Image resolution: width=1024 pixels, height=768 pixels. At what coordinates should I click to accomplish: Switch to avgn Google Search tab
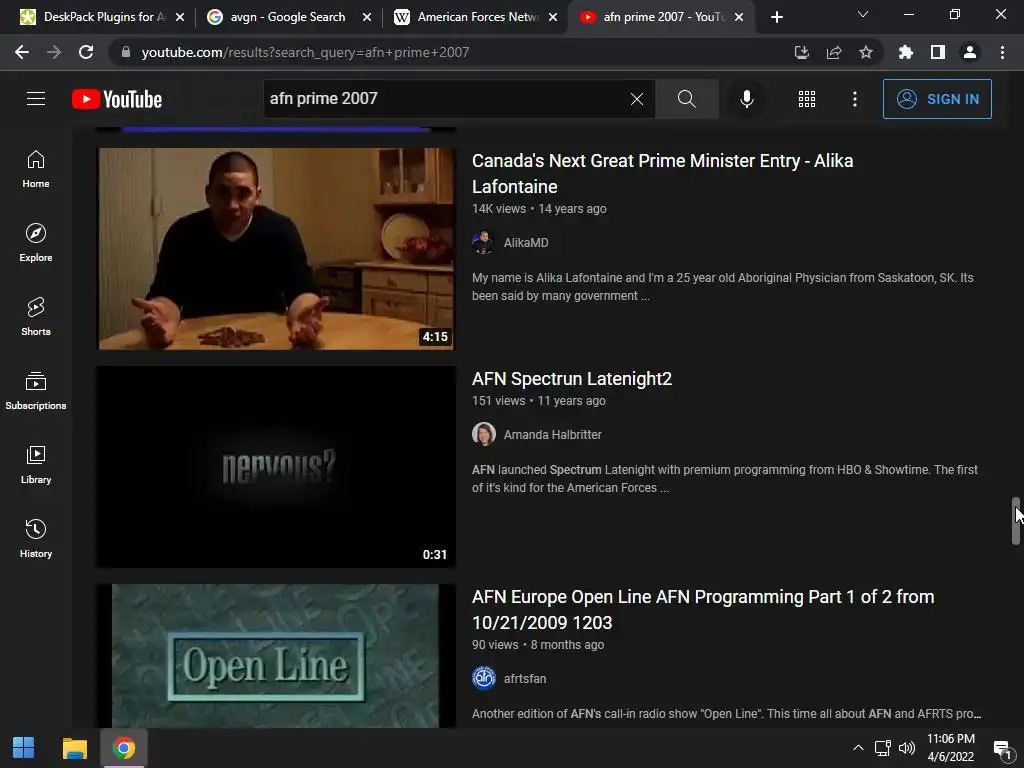pos(287,17)
